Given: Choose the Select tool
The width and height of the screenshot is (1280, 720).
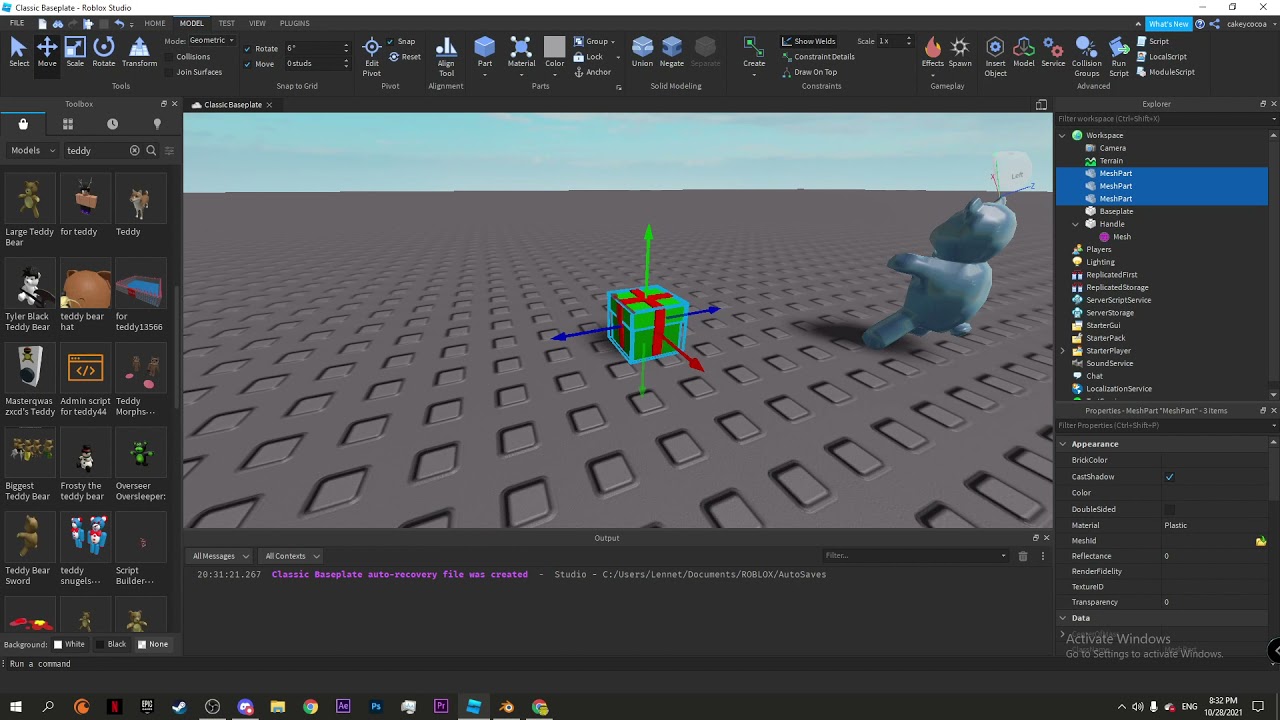Looking at the screenshot, I should 18,52.
